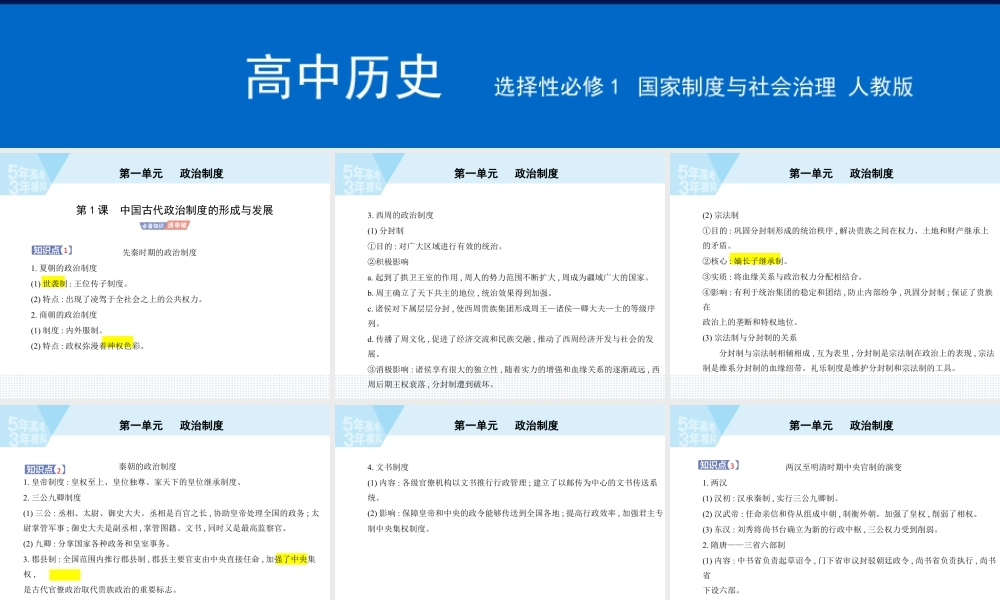This screenshot has height=600, width=1000.
Task: Click the large title 高中历史
Action: (x=344, y=77)
